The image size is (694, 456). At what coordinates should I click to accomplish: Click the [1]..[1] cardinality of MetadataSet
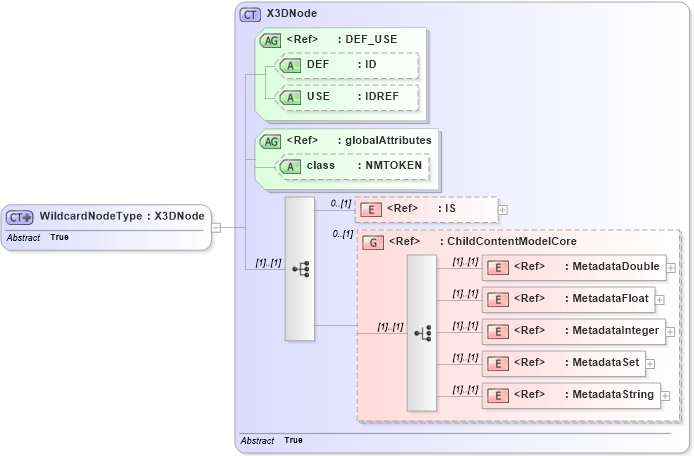pyautogui.click(x=465, y=358)
